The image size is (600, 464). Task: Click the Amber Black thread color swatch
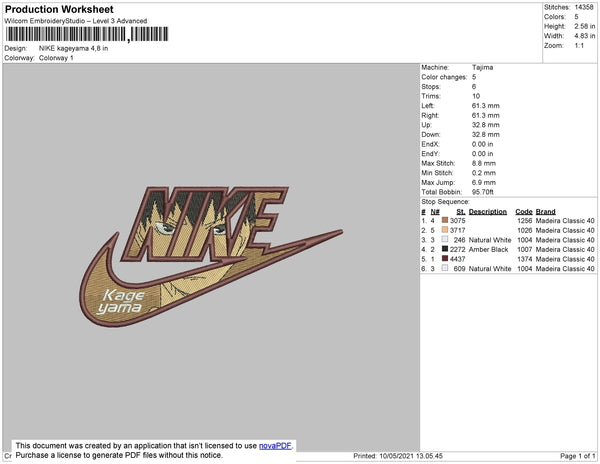[x=445, y=249]
